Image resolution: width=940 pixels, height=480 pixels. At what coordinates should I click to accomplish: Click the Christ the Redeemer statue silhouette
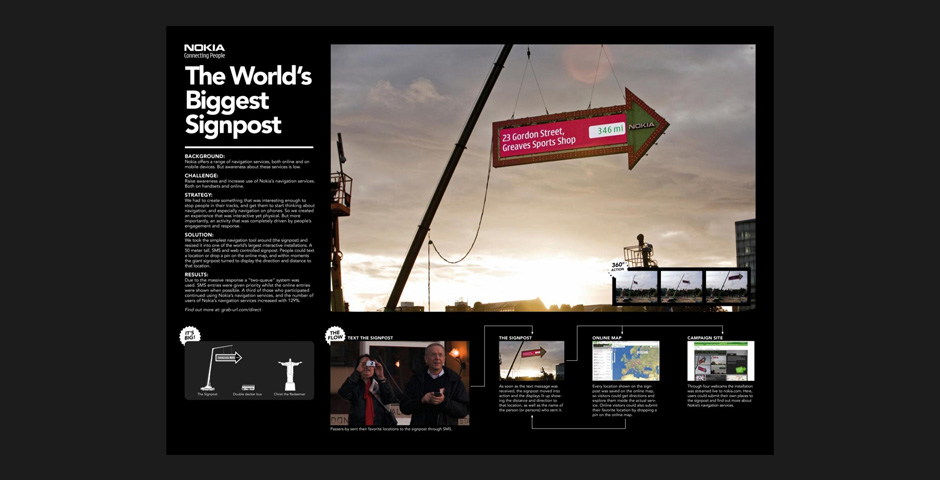pos(290,375)
